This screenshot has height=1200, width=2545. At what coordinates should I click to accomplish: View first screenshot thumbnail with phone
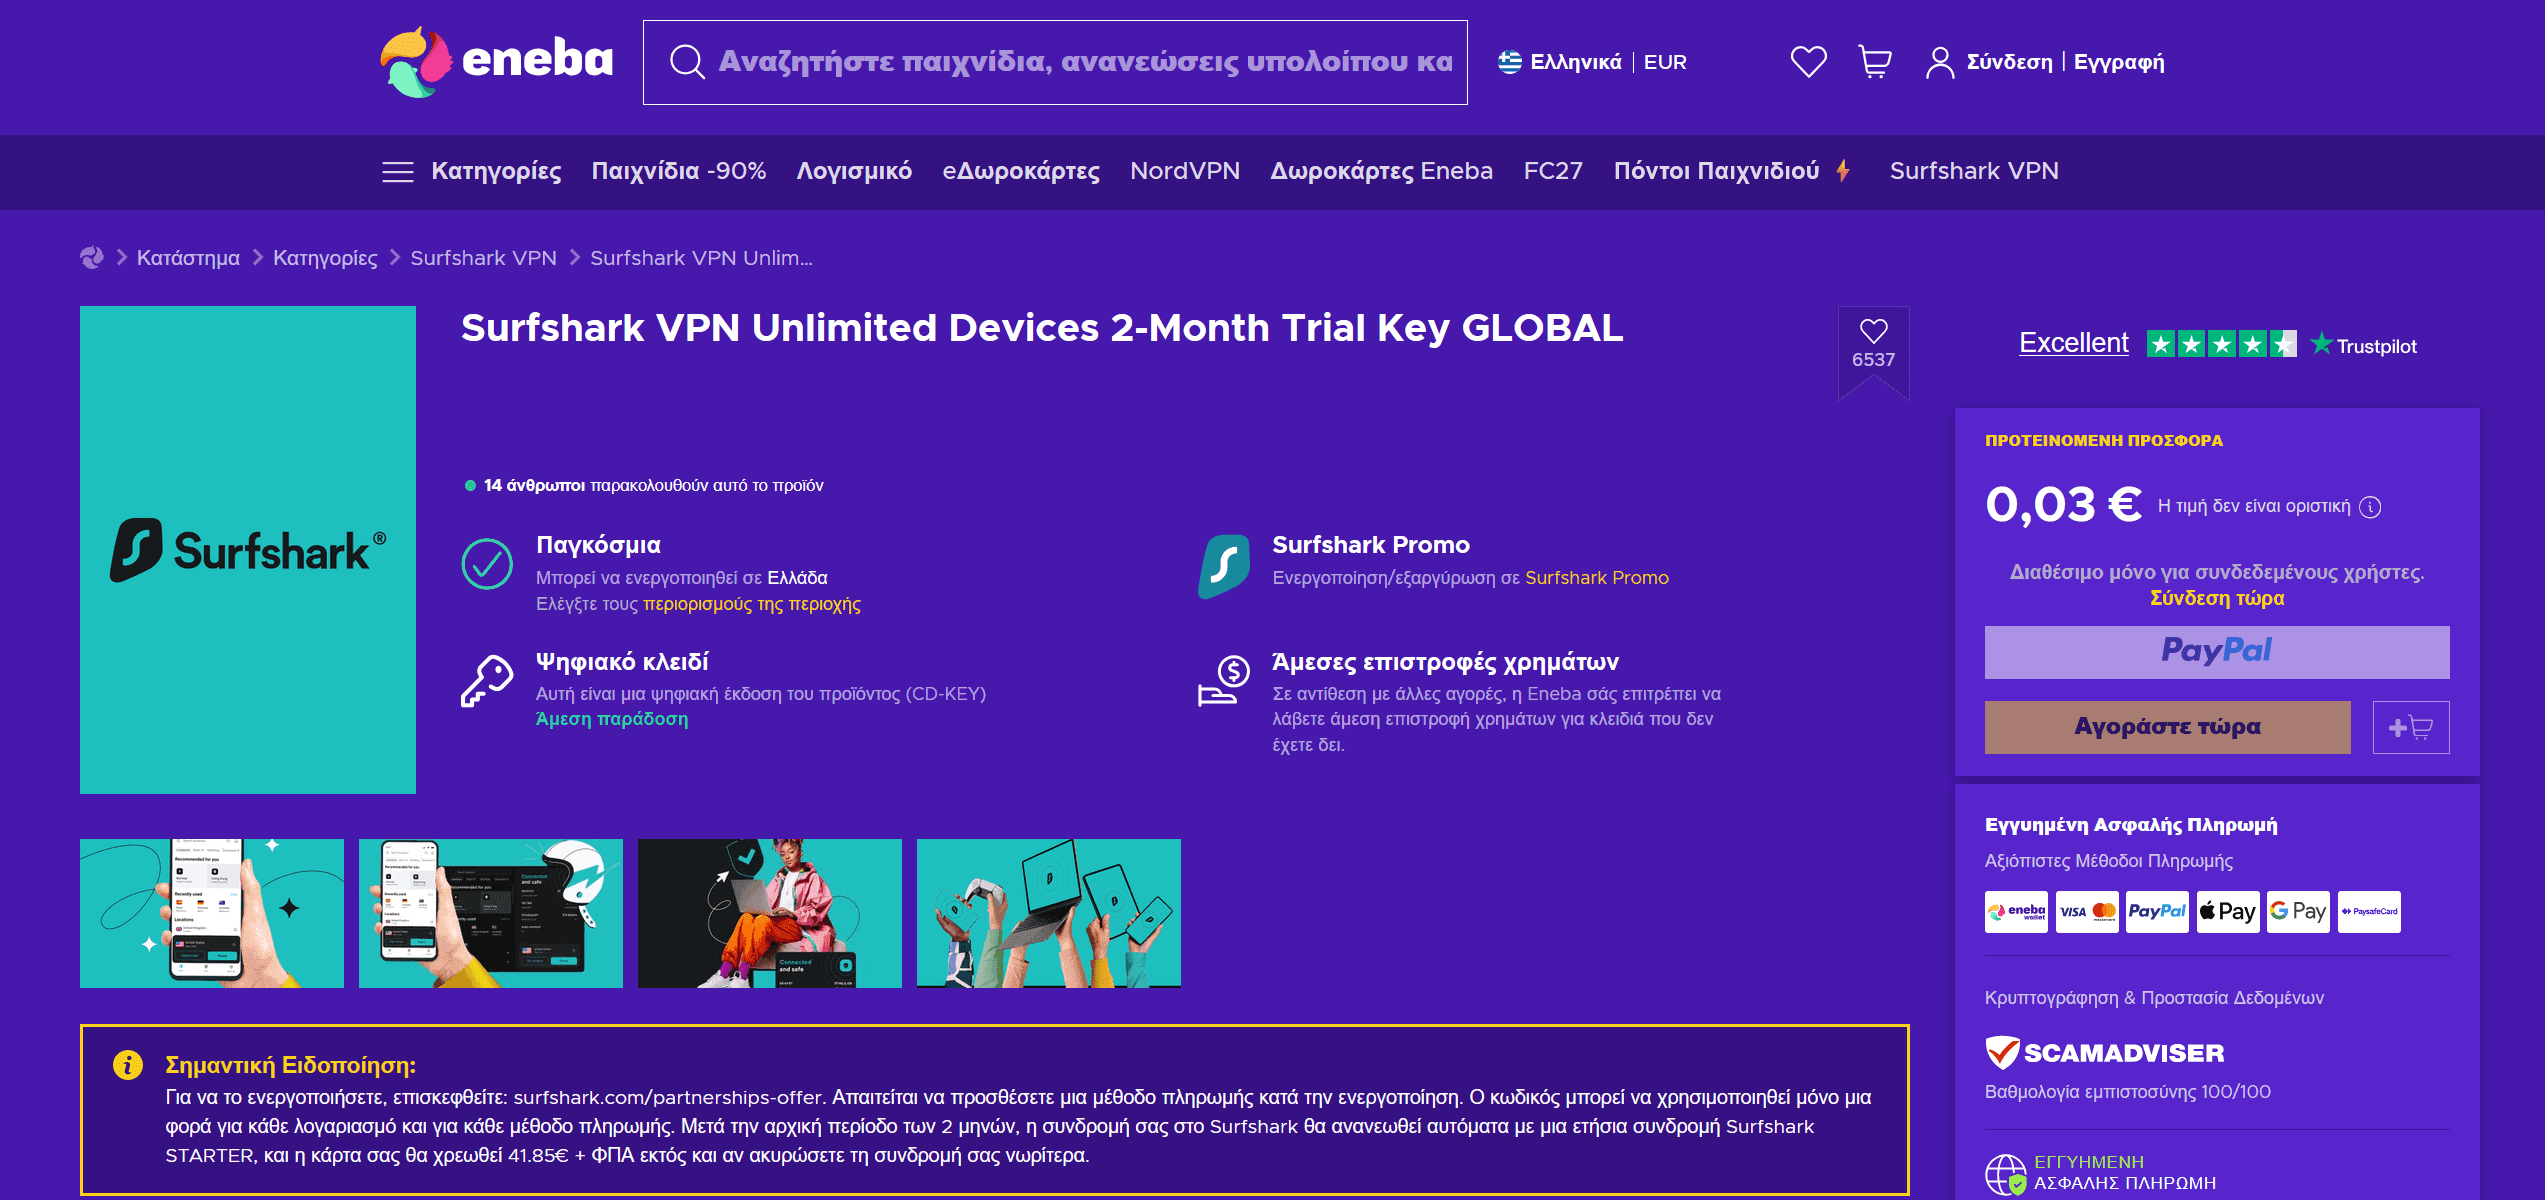click(x=212, y=913)
